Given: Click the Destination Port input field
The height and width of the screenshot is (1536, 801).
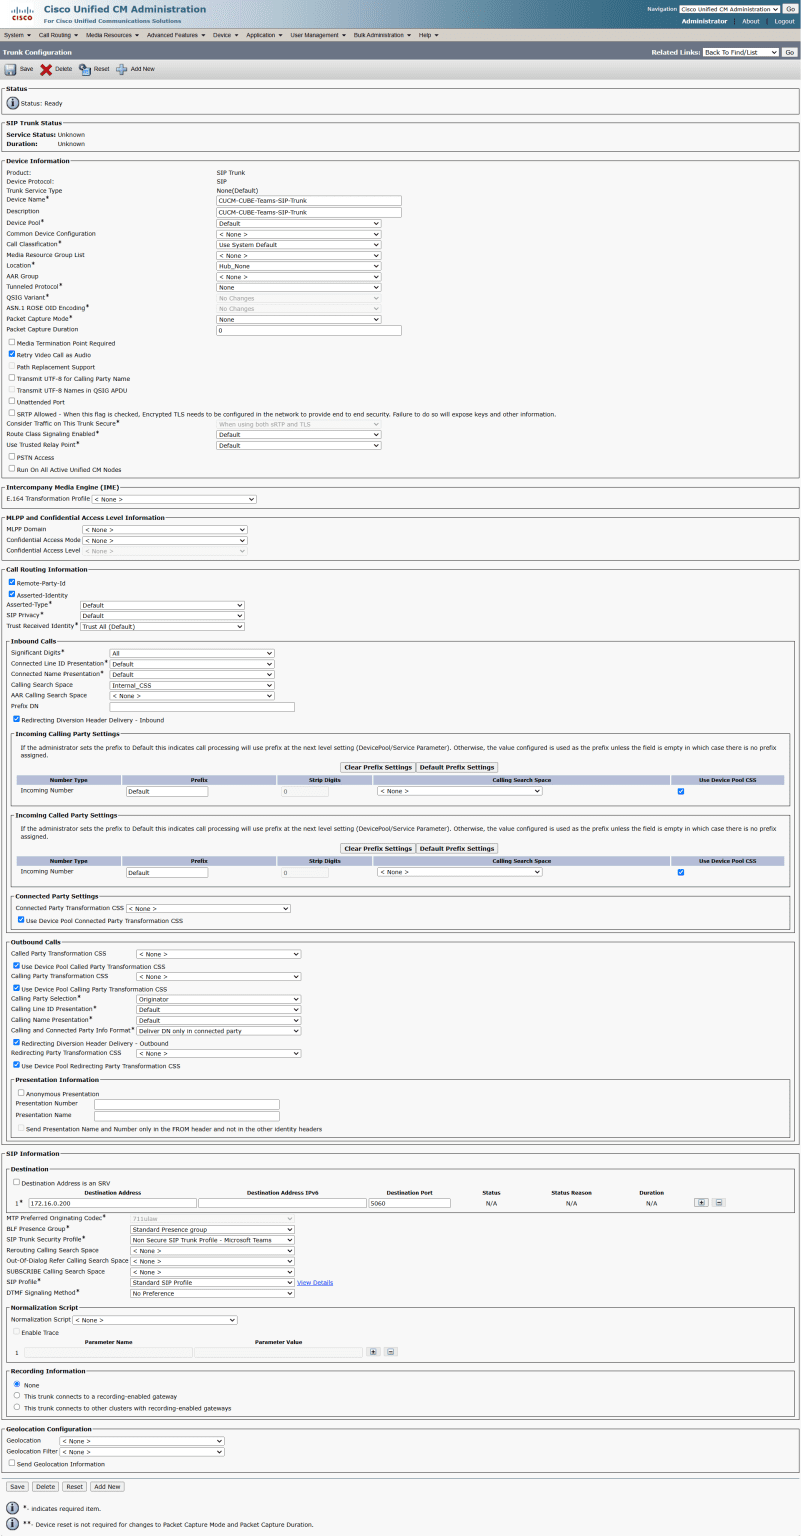Looking at the screenshot, I should point(409,1203).
